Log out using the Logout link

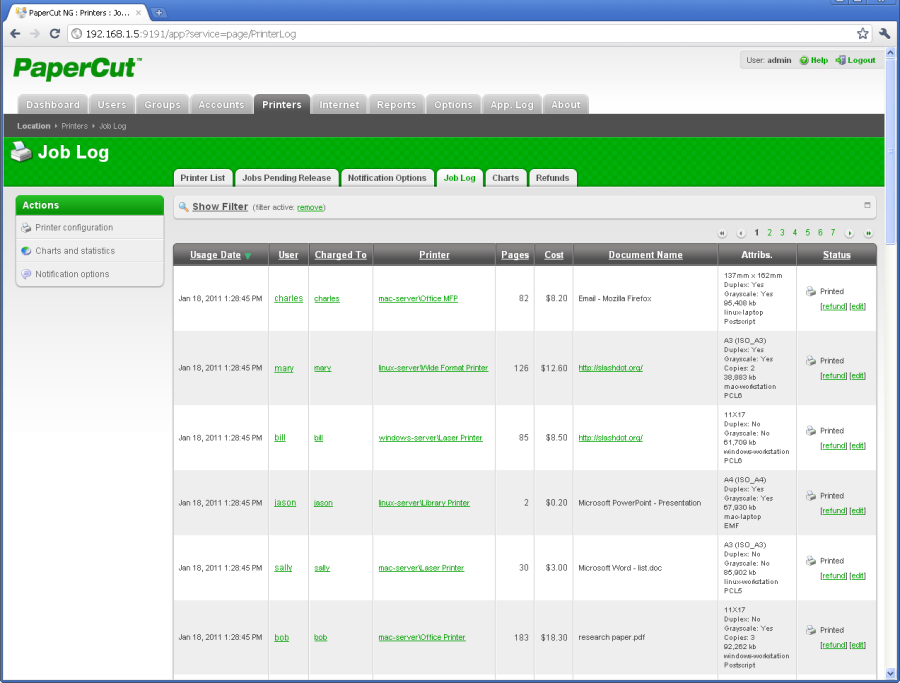[860, 60]
